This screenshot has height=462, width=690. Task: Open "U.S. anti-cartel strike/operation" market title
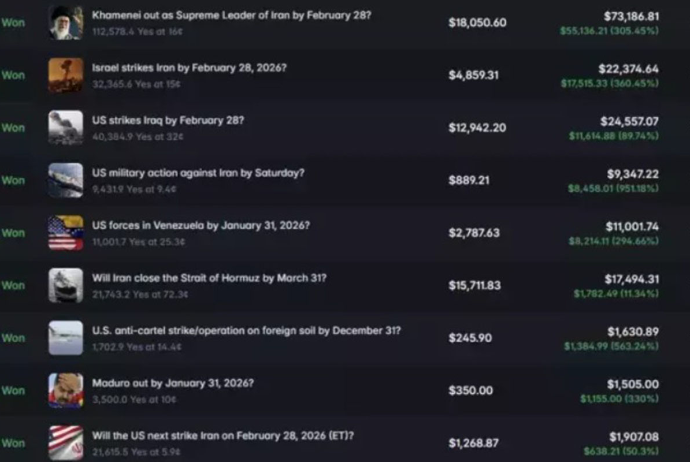pyautogui.click(x=246, y=330)
